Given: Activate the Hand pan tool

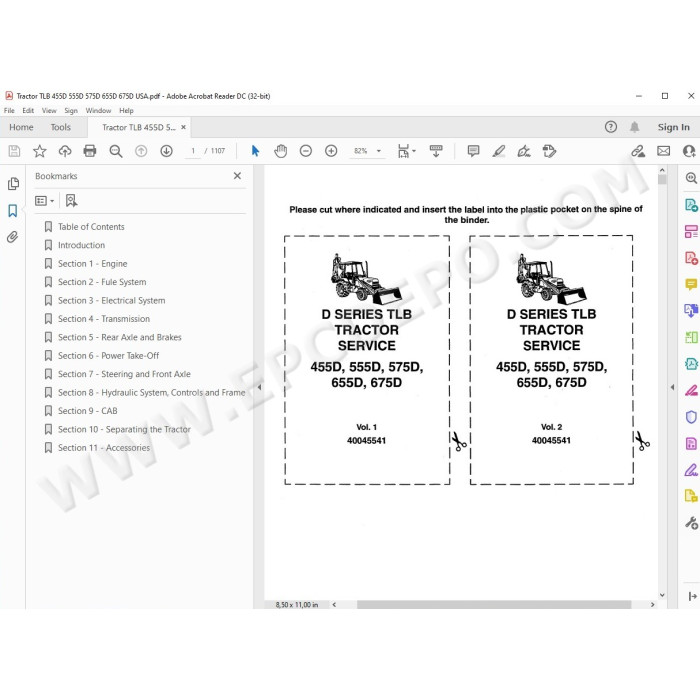Looking at the screenshot, I should point(280,151).
